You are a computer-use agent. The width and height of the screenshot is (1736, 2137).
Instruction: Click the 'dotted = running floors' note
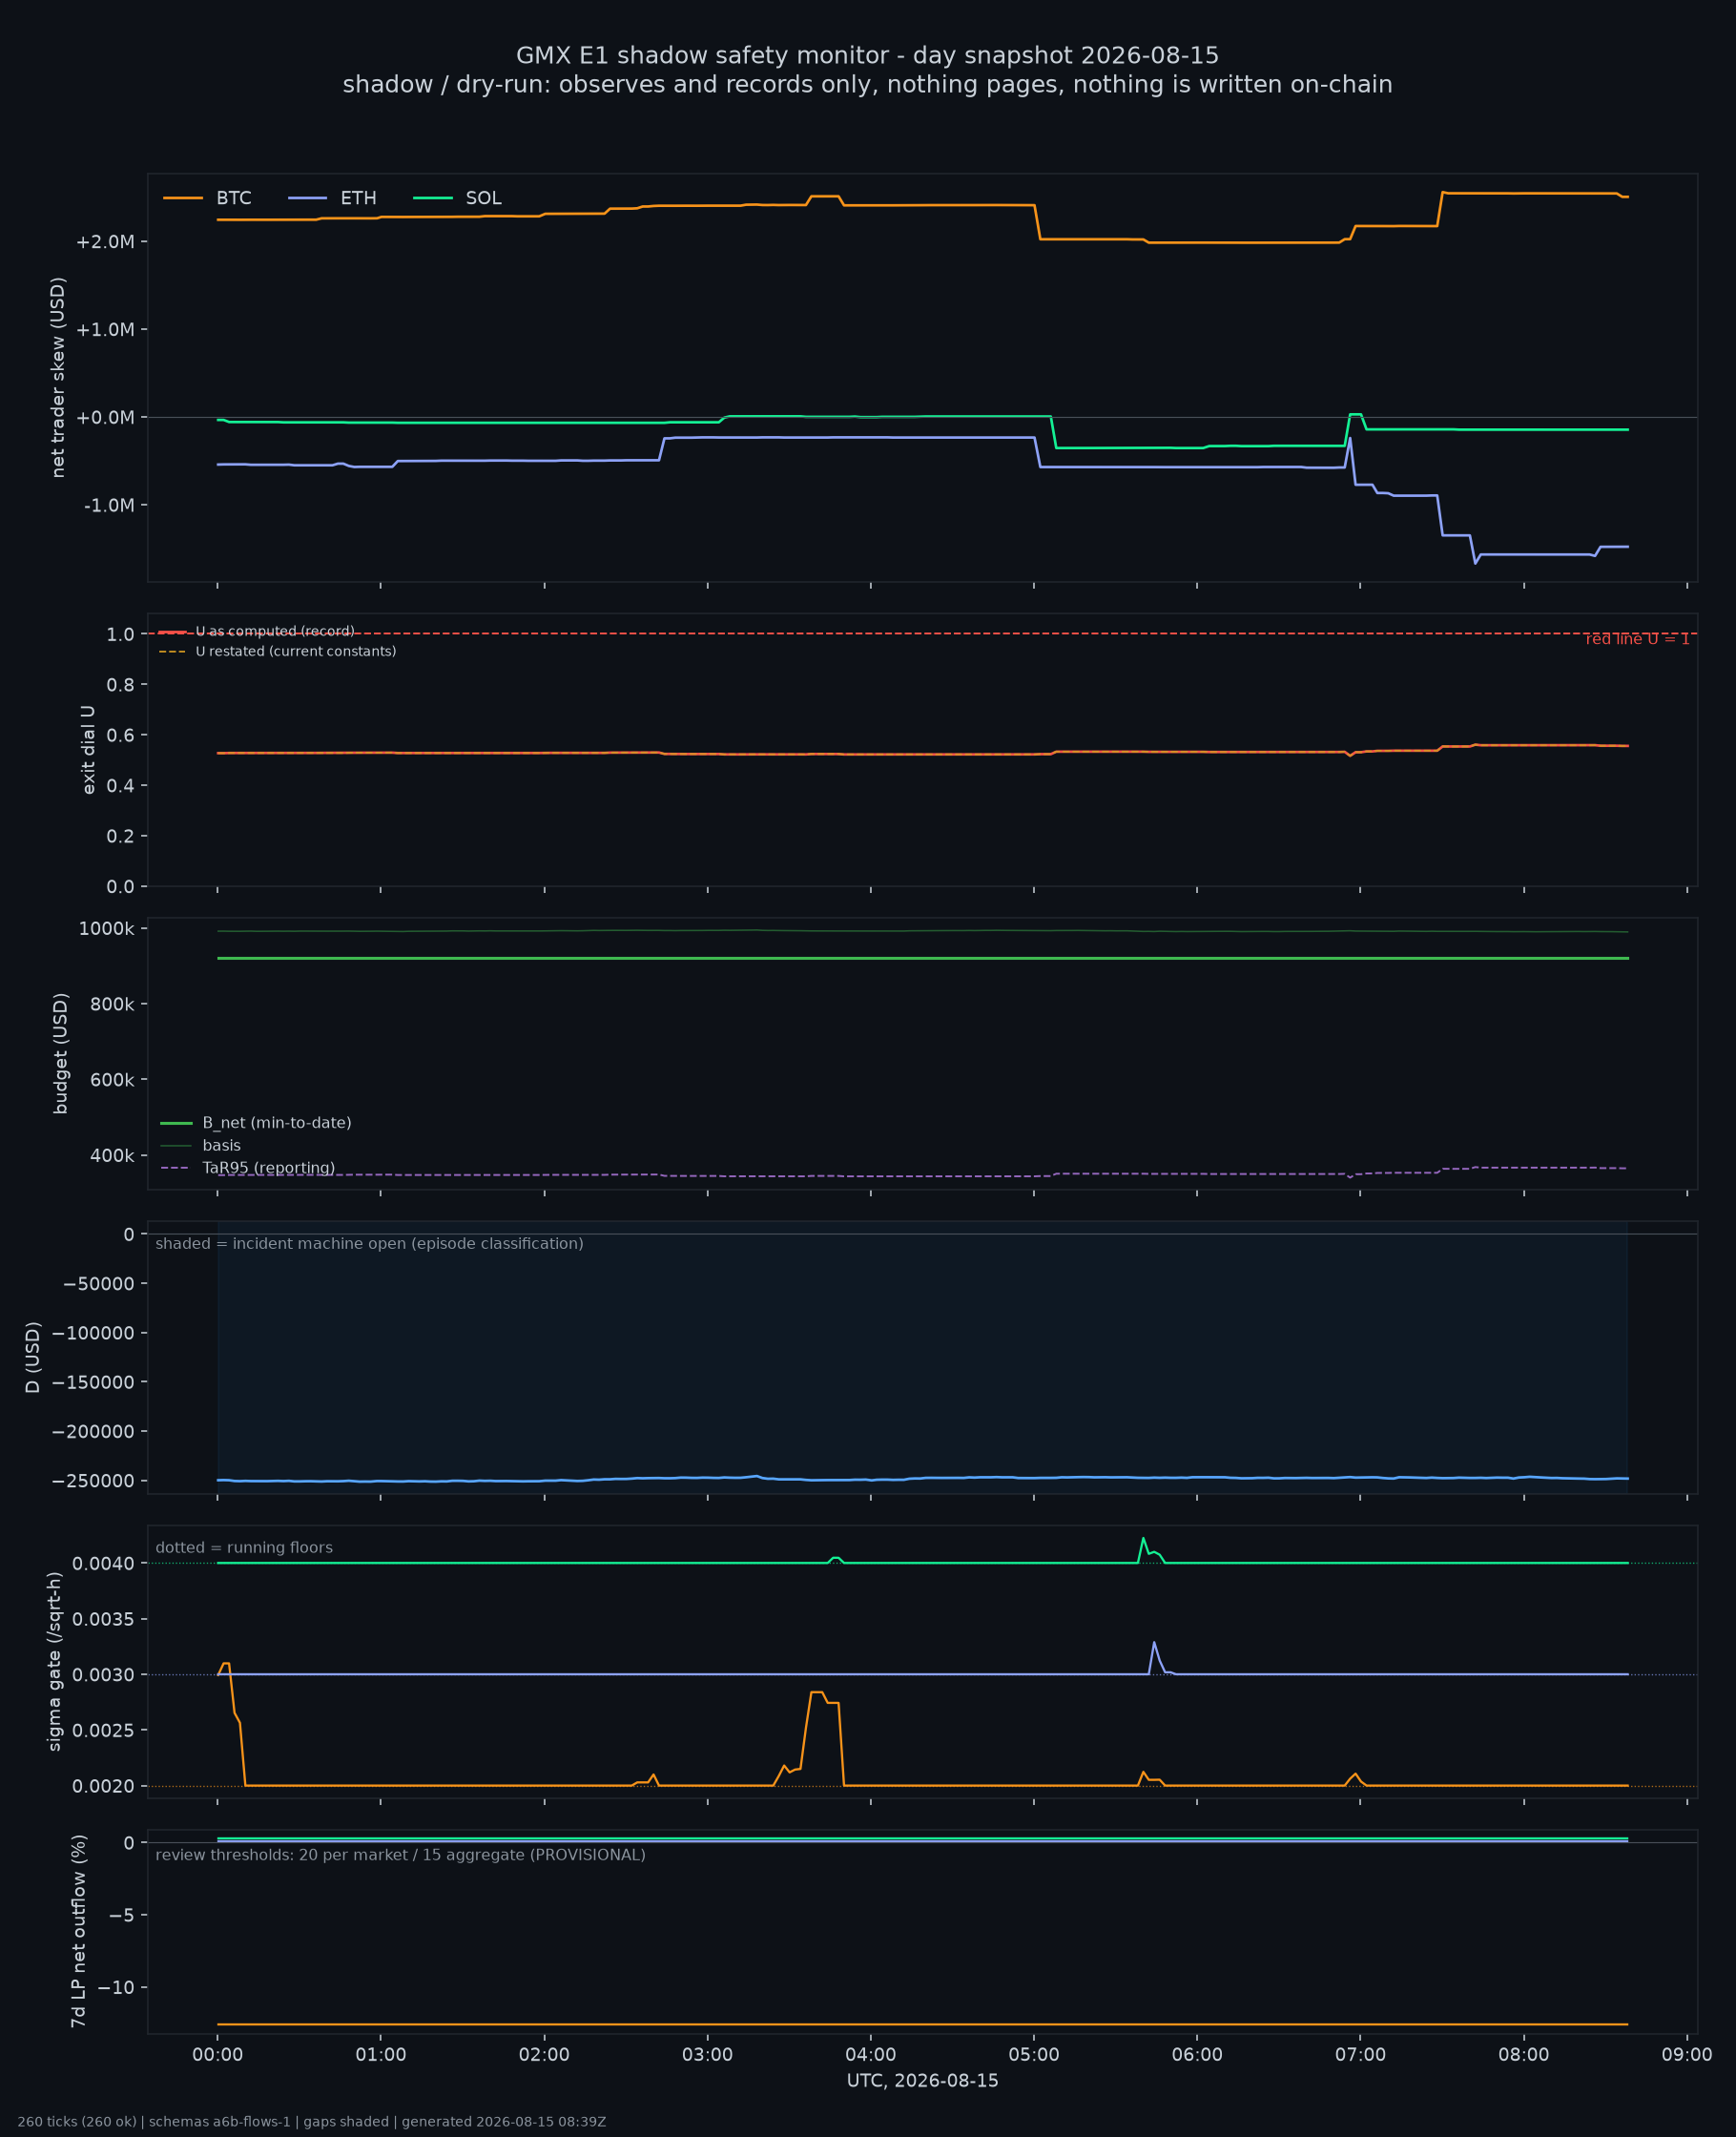244,1547
